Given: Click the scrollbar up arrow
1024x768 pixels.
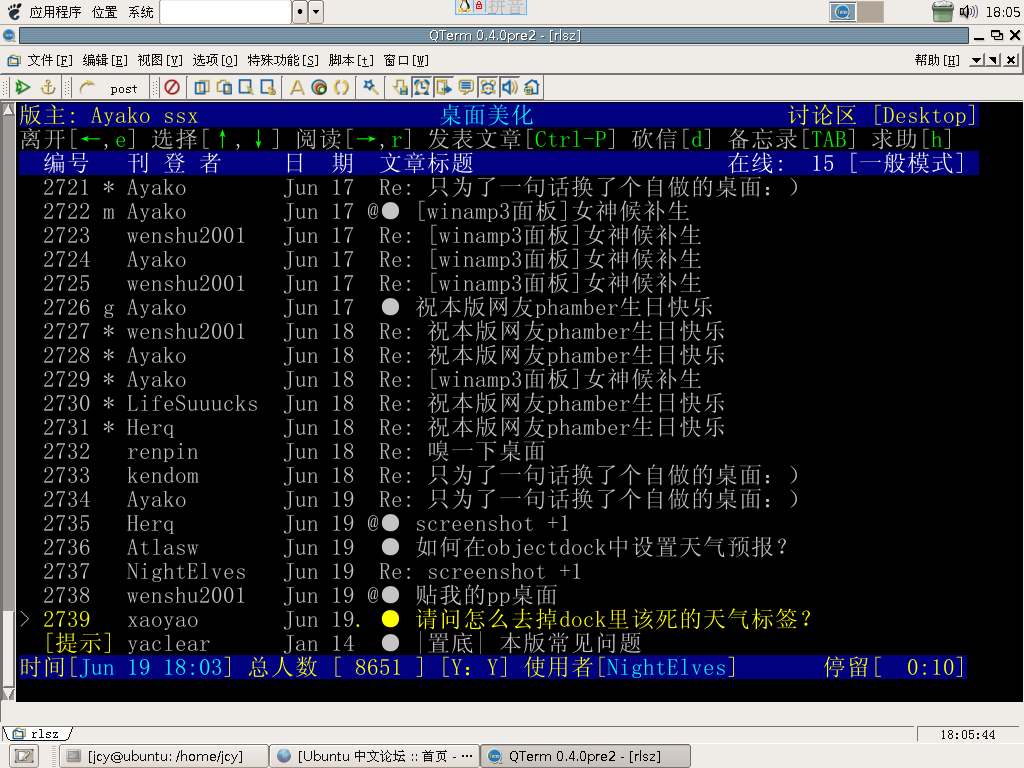Looking at the screenshot, I should point(8,110).
